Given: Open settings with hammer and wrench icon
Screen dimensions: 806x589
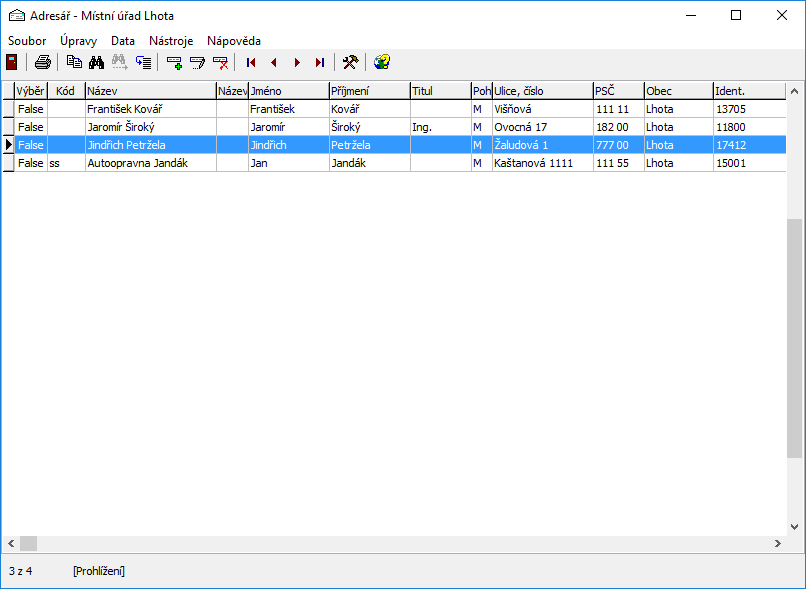Looking at the screenshot, I should (351, 62).
